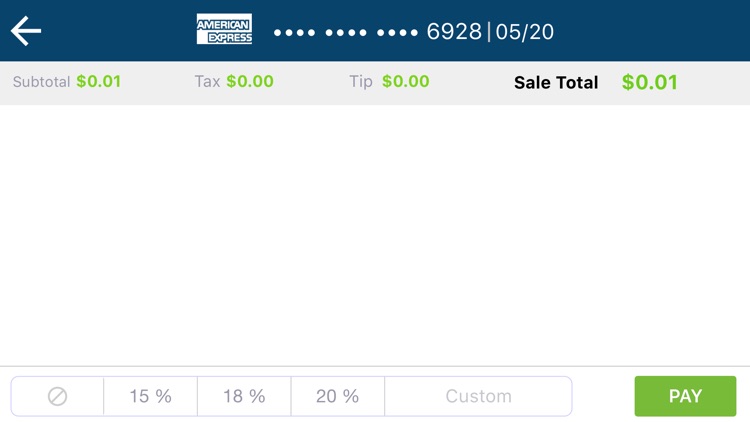Tap the masked card number dots
The width and height of the screenshot is (750, 422).
pos(346,32)
